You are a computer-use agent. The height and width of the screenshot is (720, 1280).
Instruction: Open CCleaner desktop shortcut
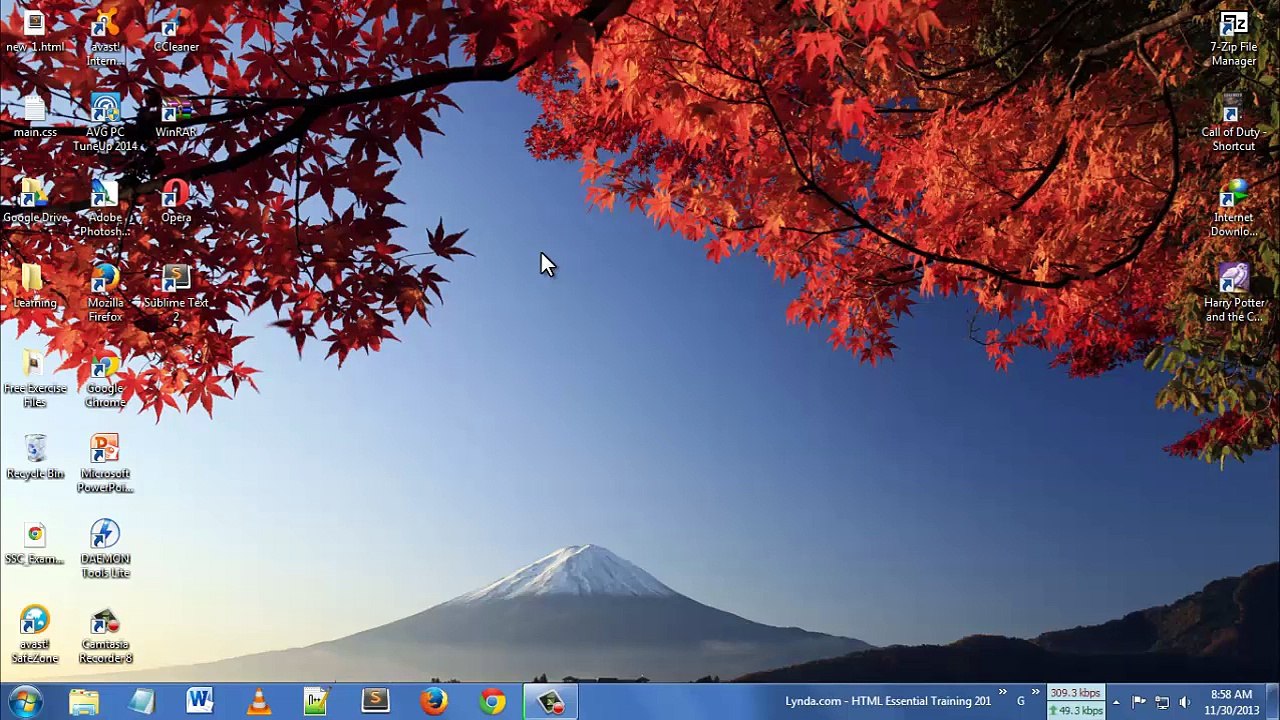pos(176,32)
